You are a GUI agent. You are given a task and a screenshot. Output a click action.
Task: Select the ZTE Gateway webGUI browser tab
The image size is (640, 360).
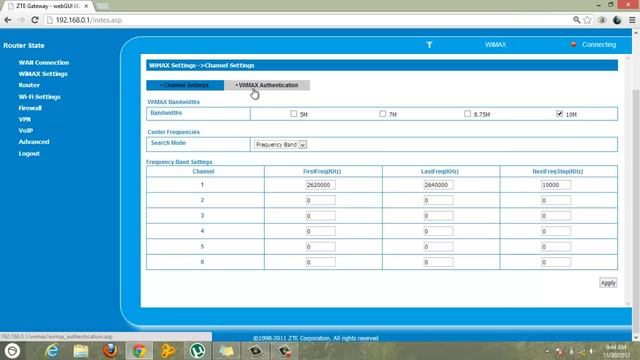coord(48,6)
